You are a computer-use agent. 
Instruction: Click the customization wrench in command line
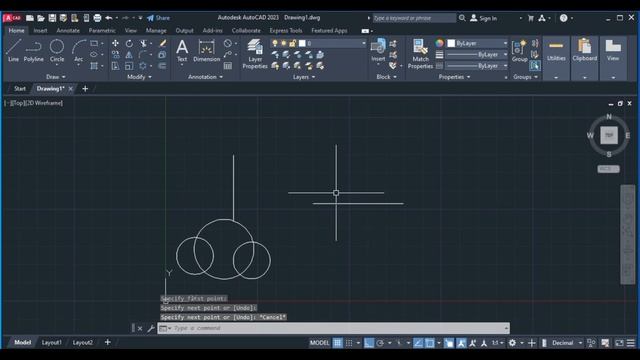150,328
